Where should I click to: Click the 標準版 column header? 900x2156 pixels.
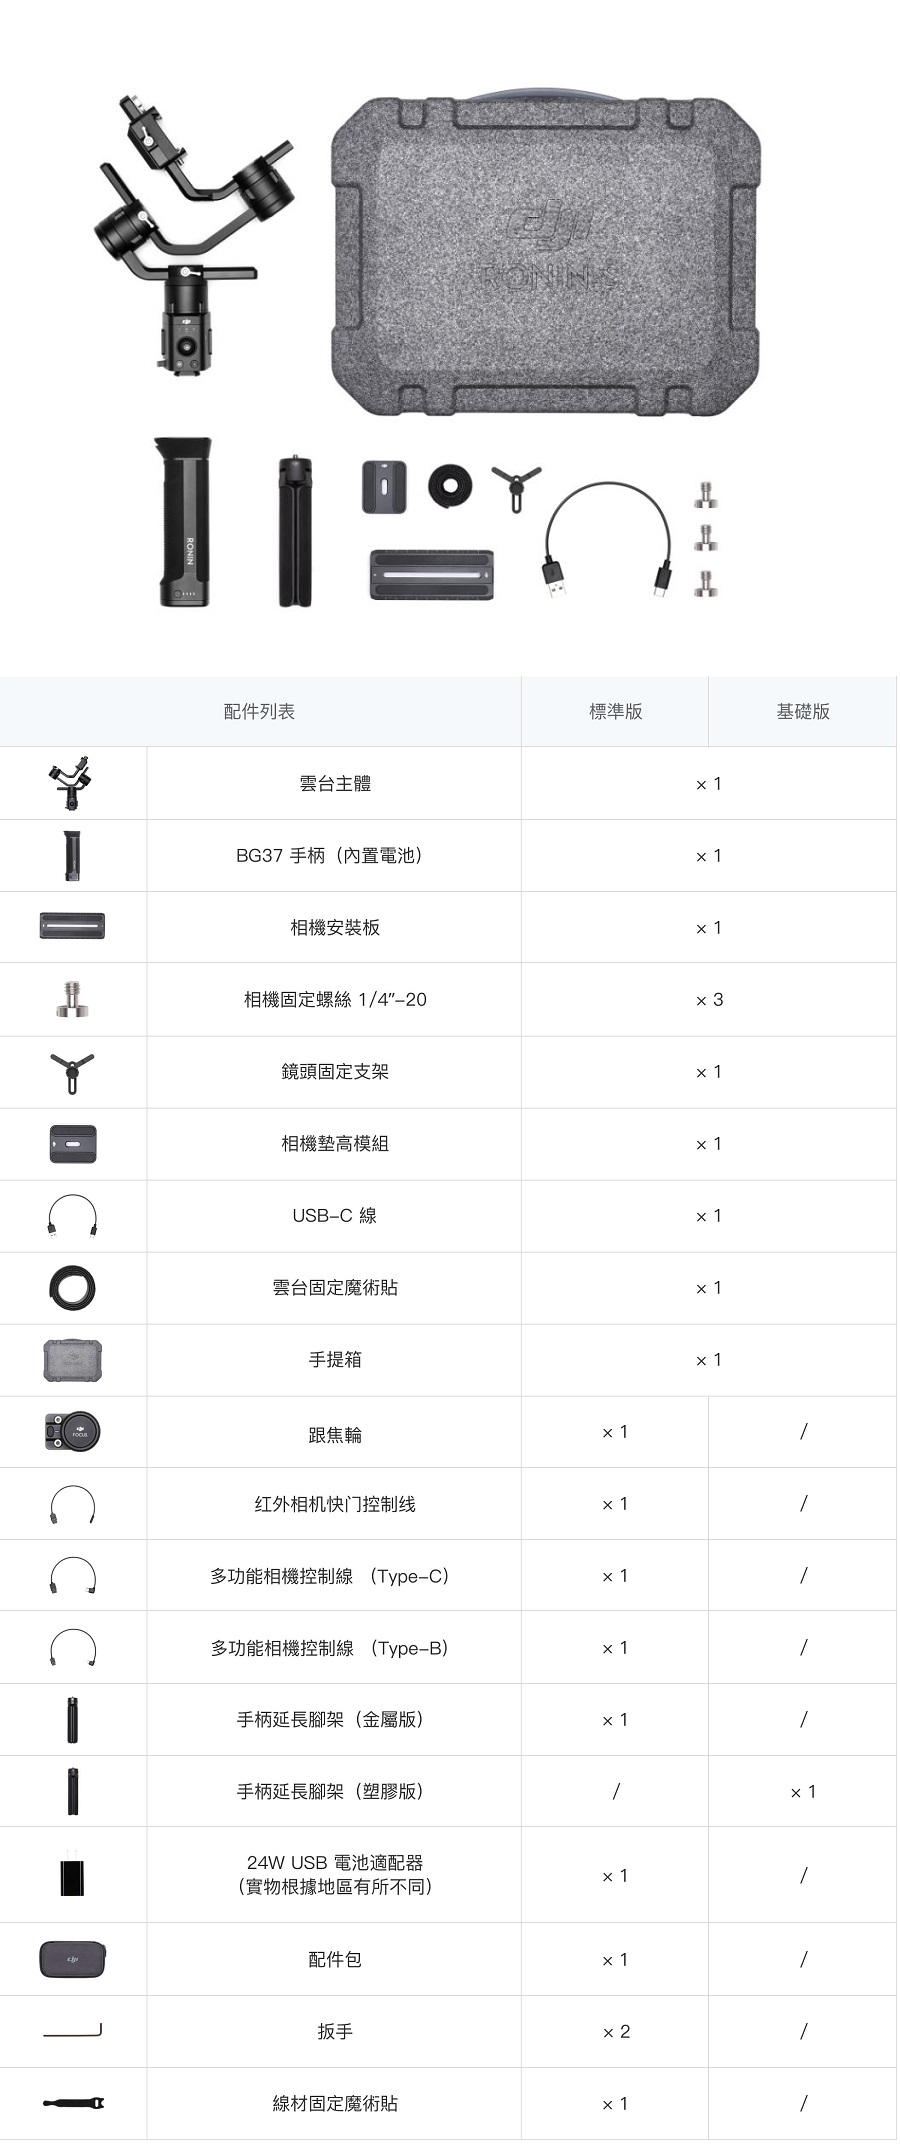(615, 712)
